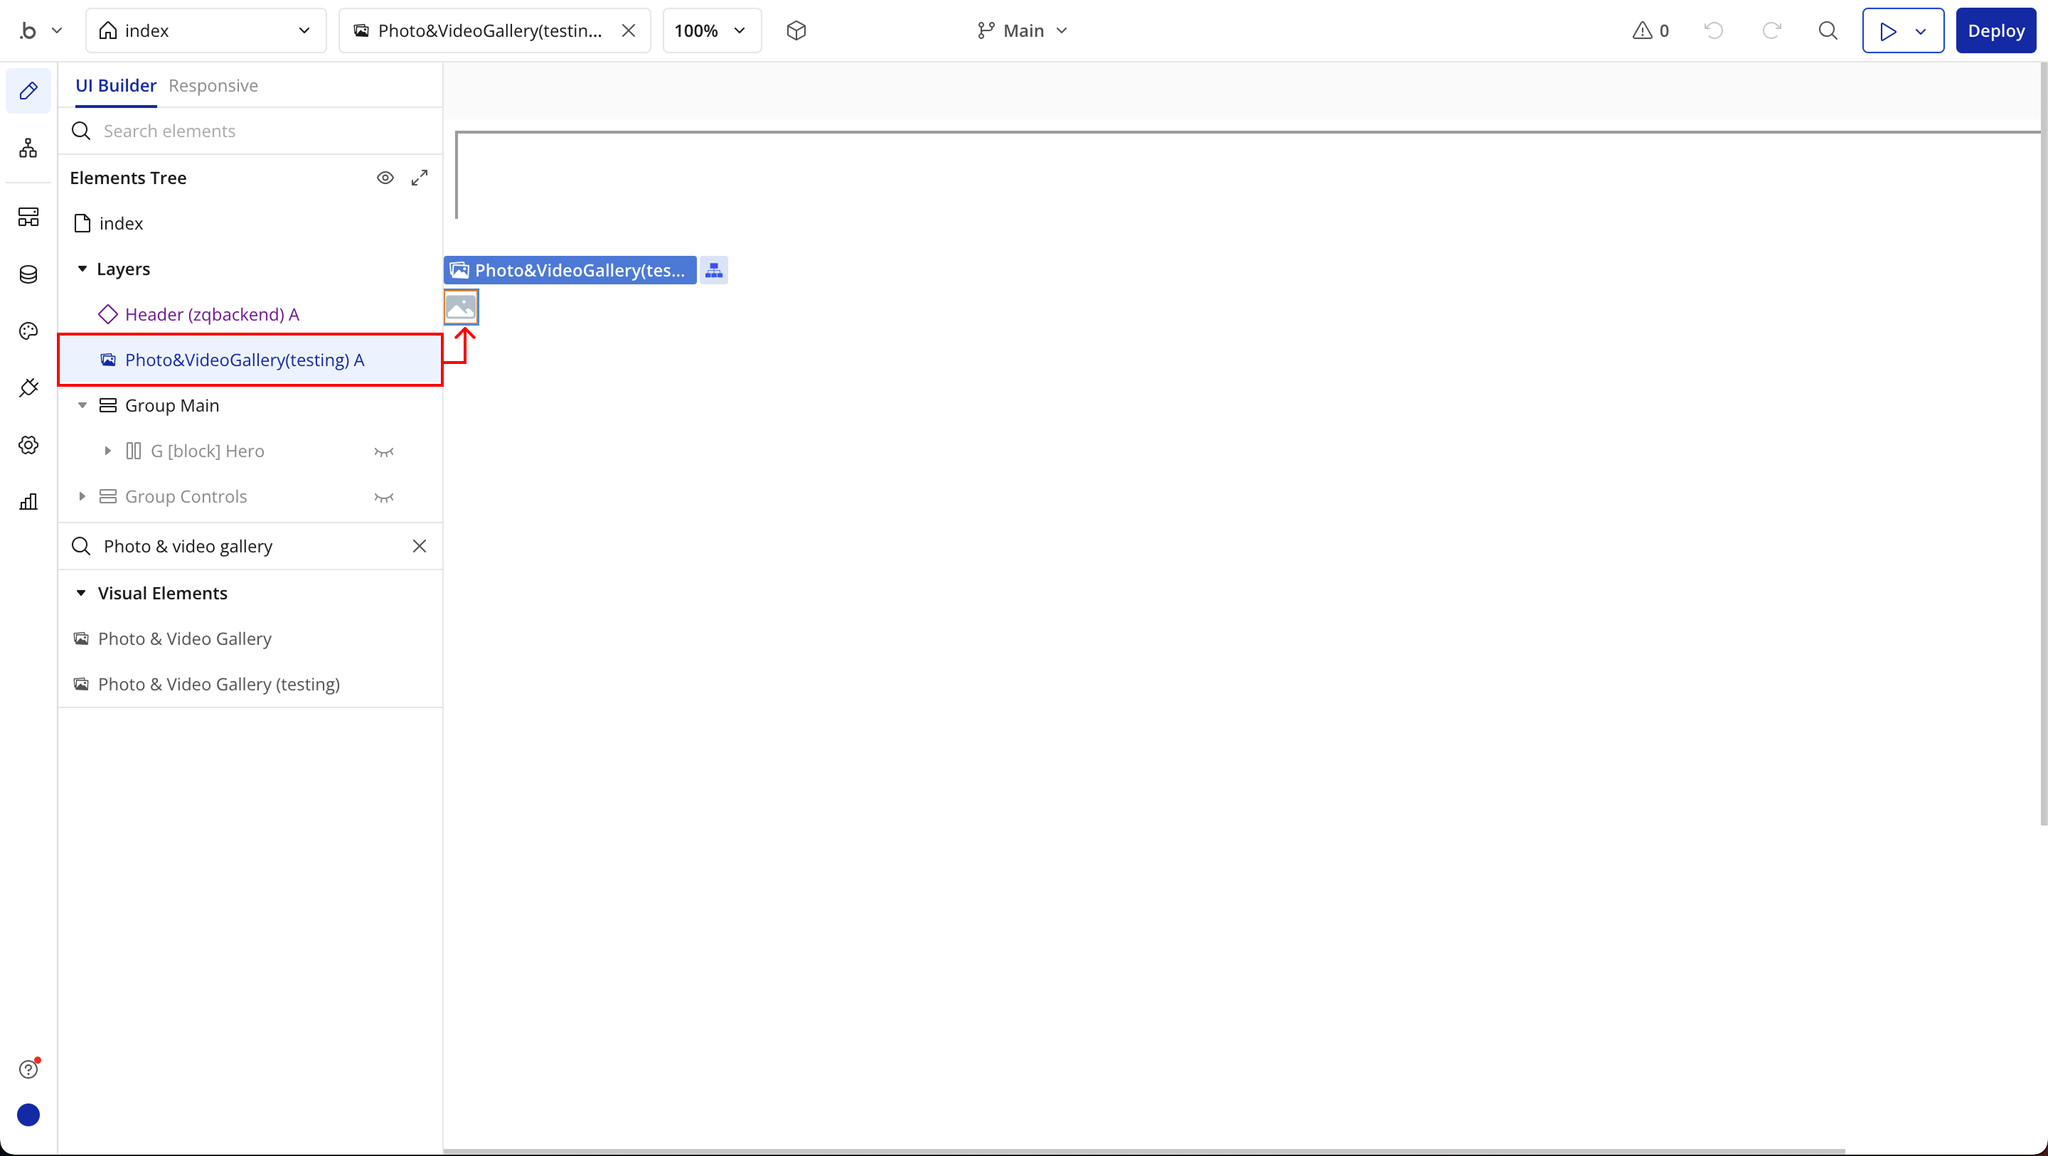Toggle Elements Tree eye visibility icon
Screen dimensions: 2048x1156
(385, 178)
